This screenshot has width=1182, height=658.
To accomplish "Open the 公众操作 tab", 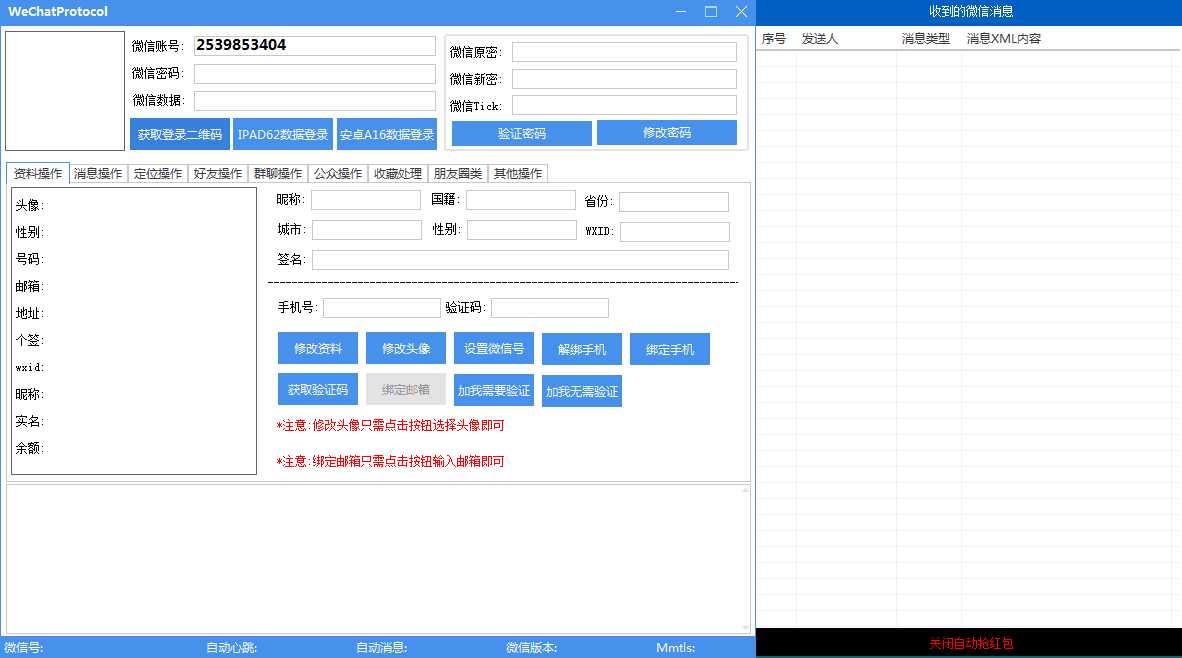I will point(338,173).
